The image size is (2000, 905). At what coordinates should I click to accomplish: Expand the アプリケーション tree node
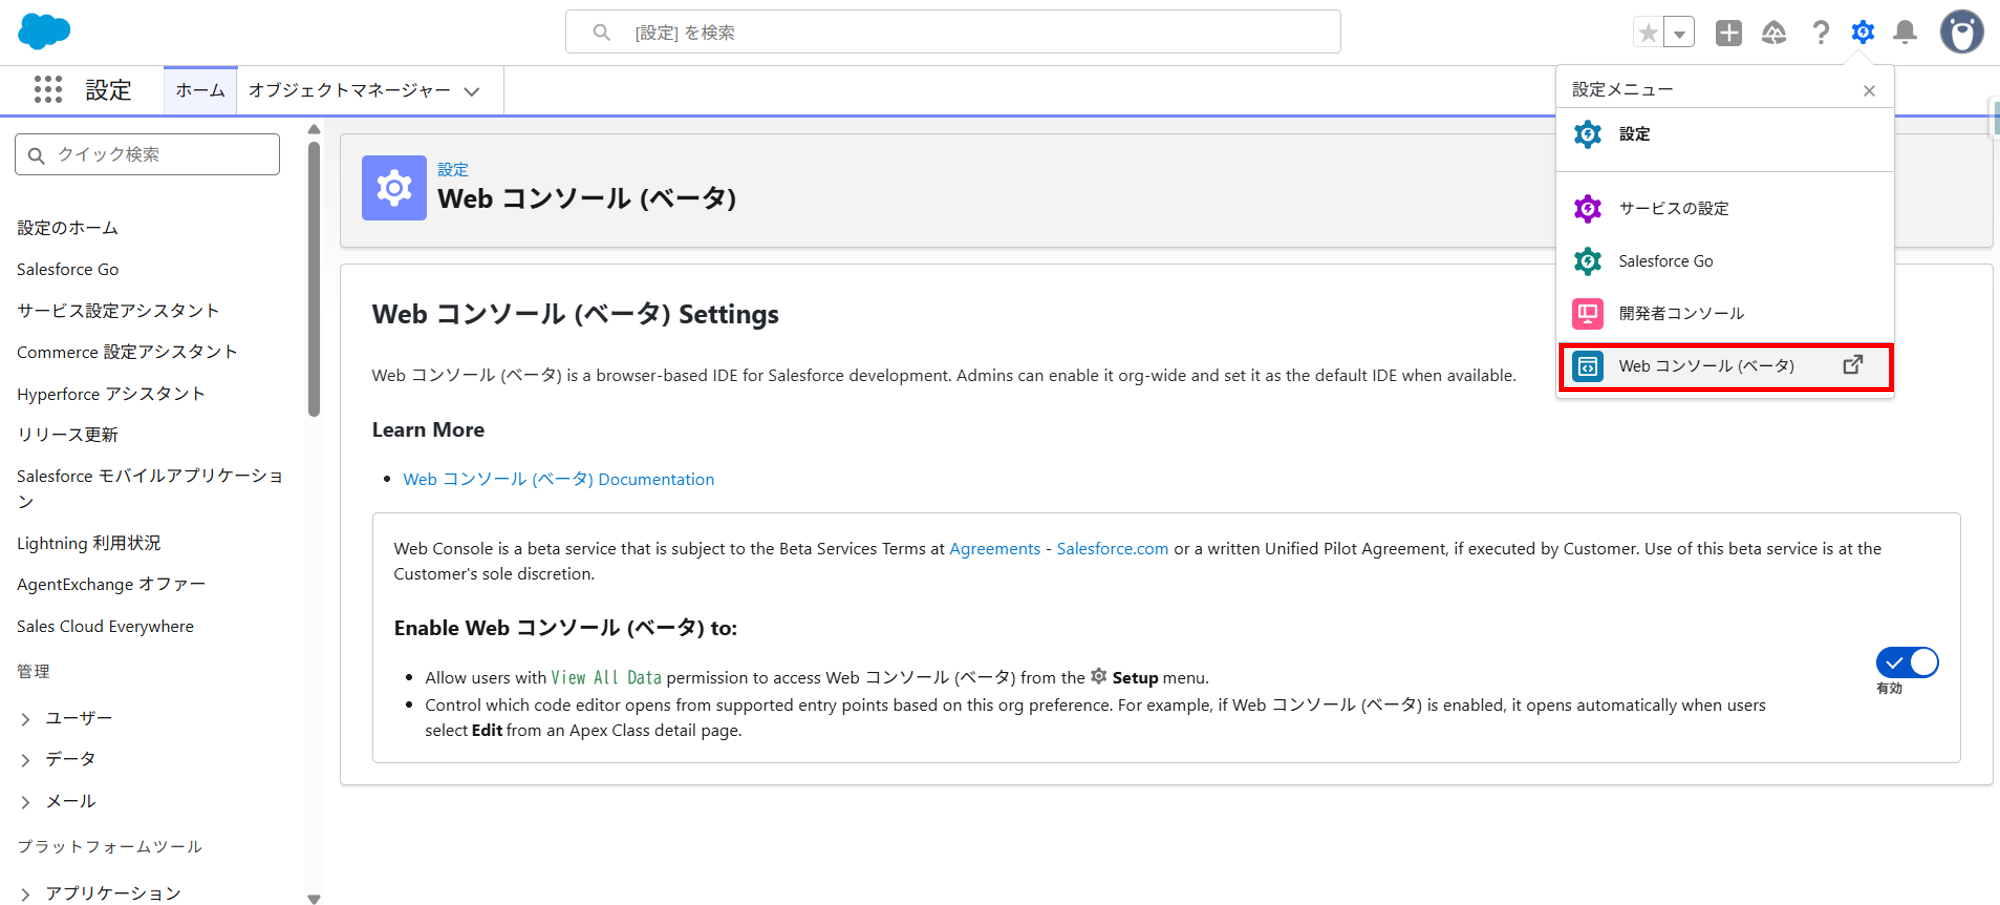pyautogui.click(x=26, y=894)
